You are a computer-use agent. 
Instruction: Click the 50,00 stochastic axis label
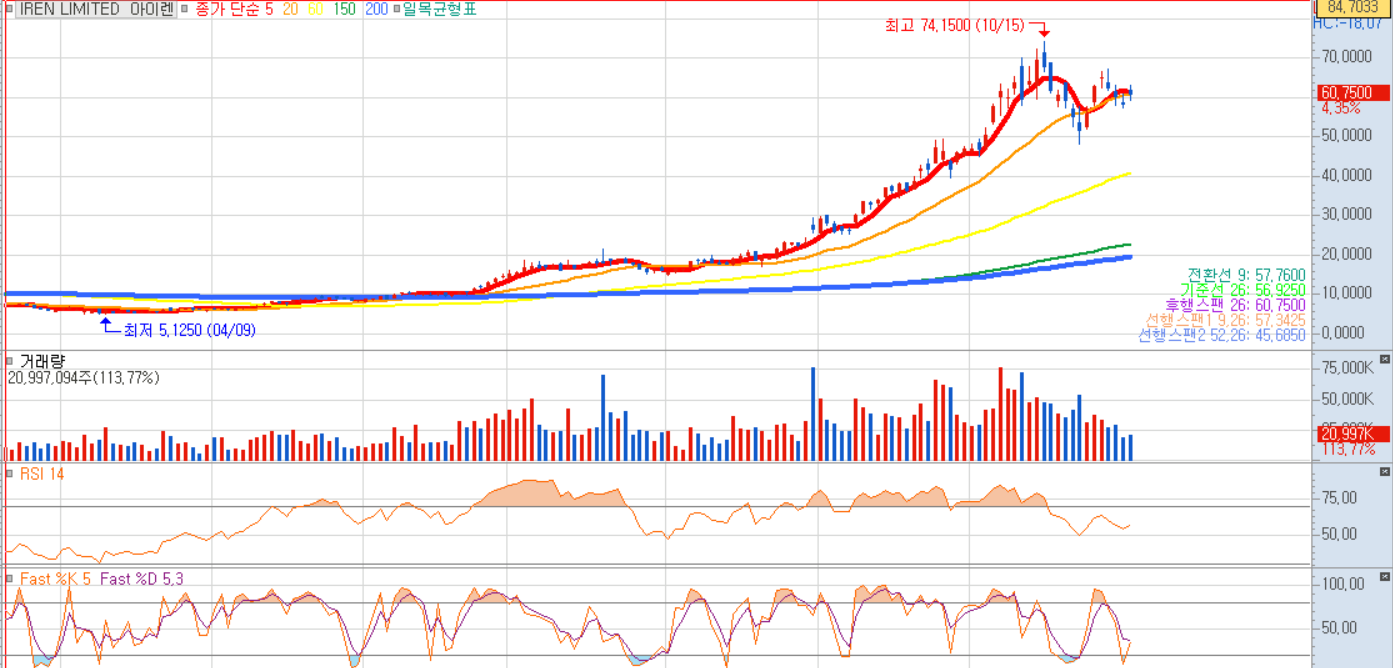point(1340,628)
